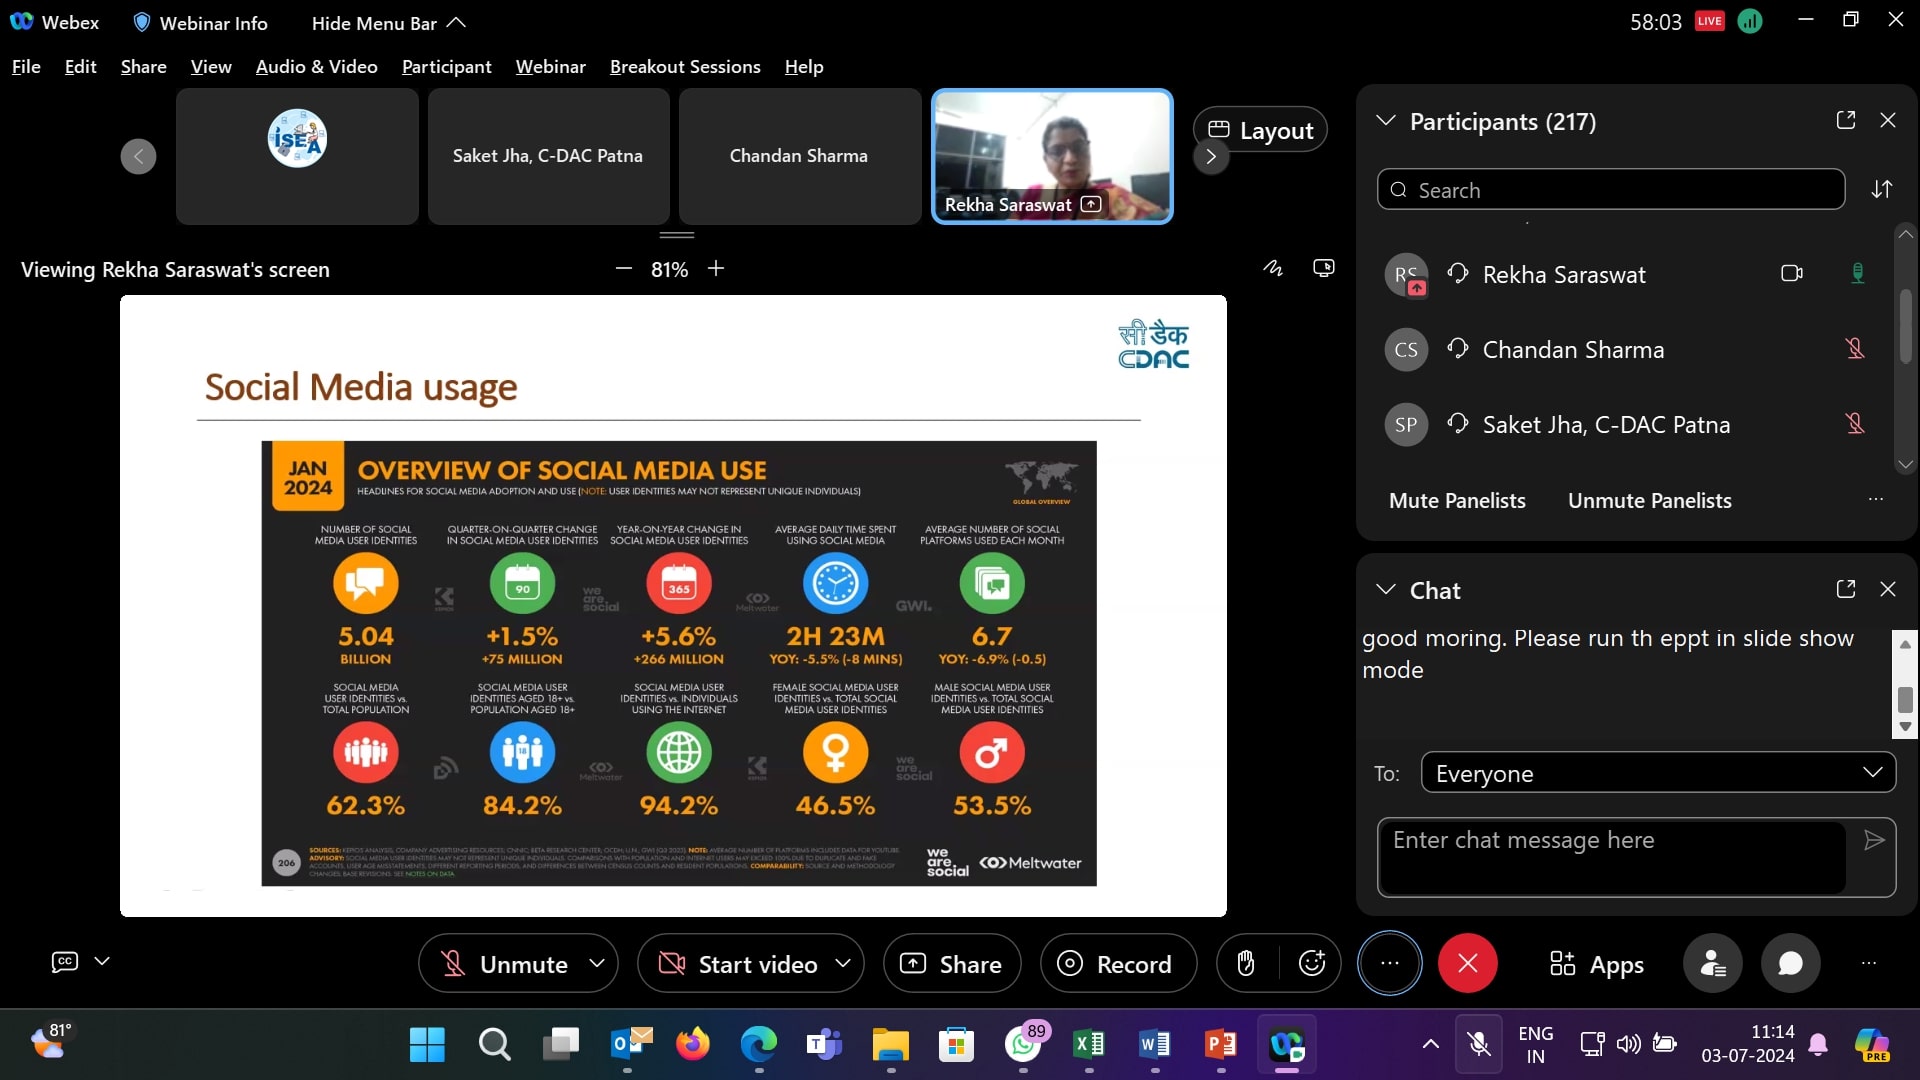1920x1080 pixels.
Task: Unmute the microphone
Action: [x=506, y=964]
